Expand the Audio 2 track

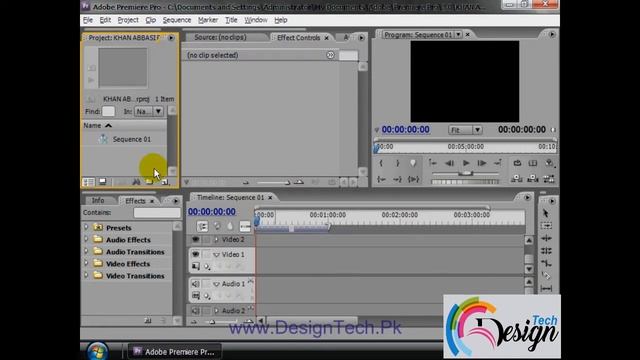tap(216, 311)
